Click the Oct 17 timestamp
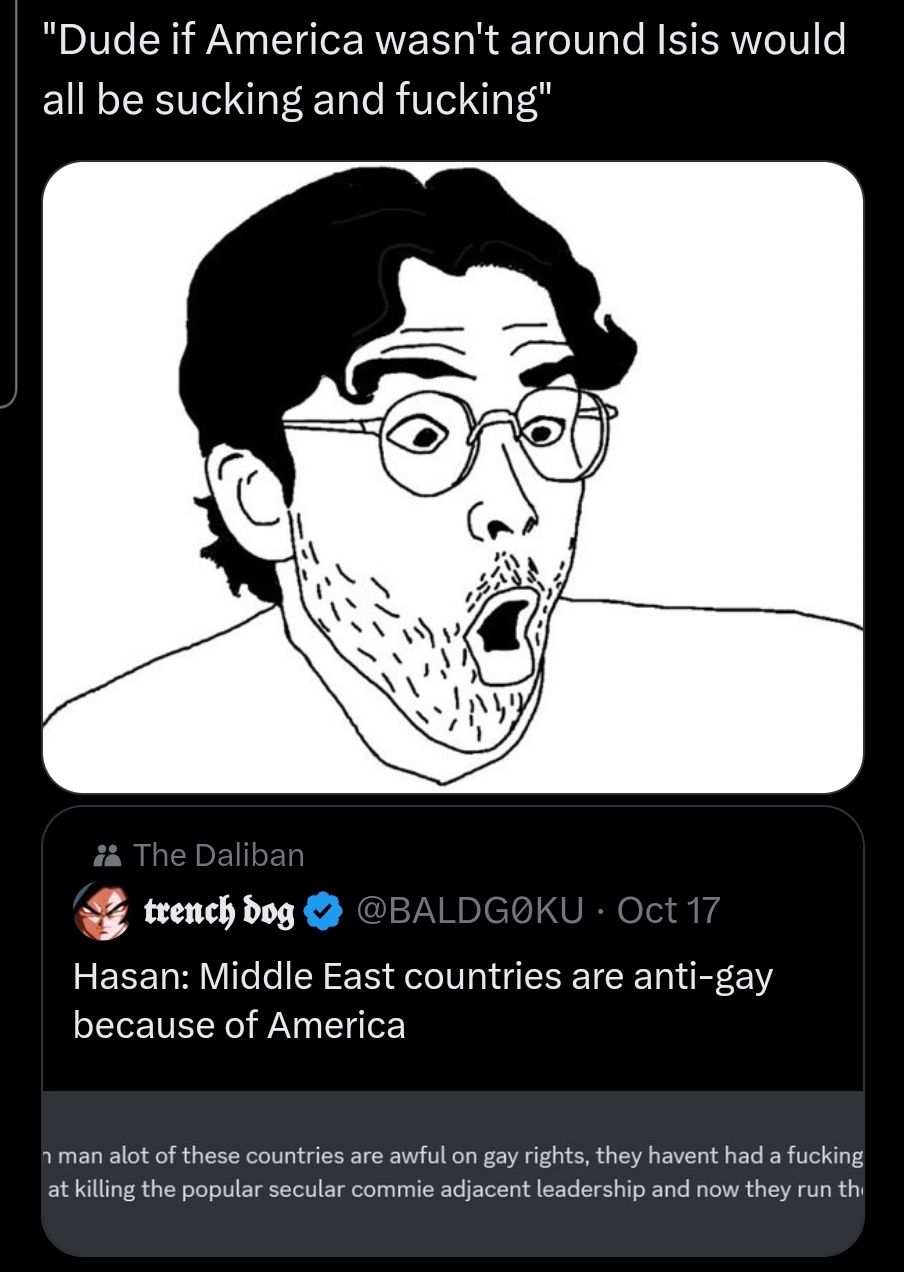 tap(668, 911)
